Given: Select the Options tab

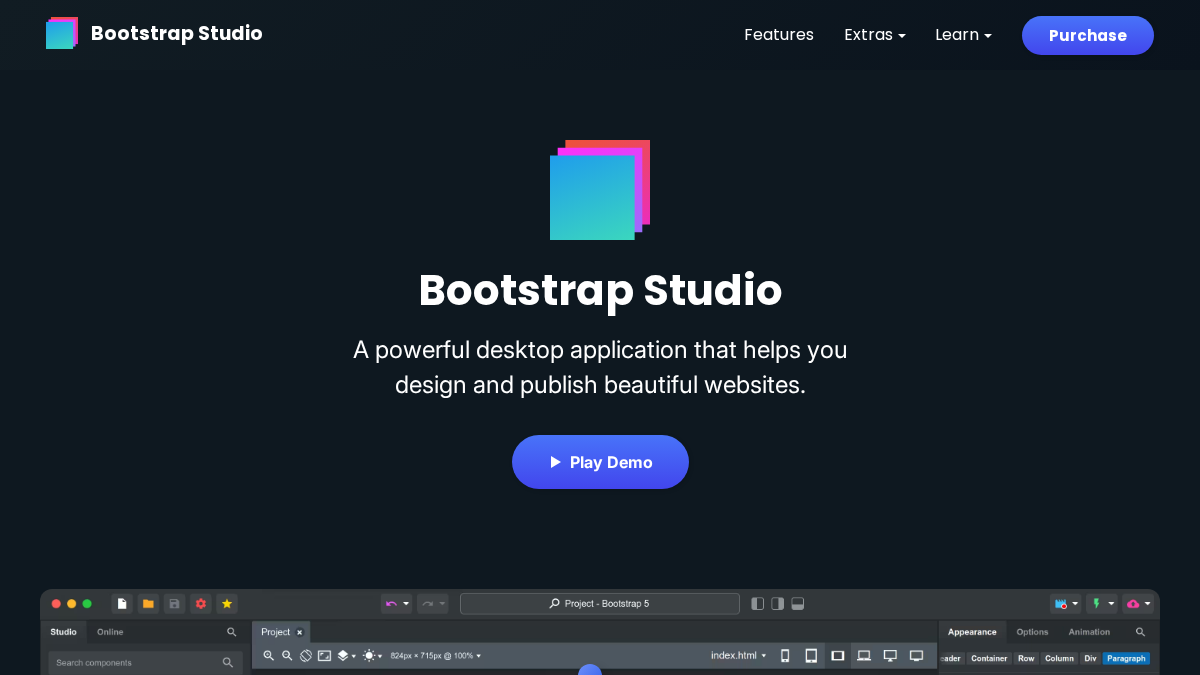Looking at the screenshot, I should pyautogui.click(x=1033, y=632).
